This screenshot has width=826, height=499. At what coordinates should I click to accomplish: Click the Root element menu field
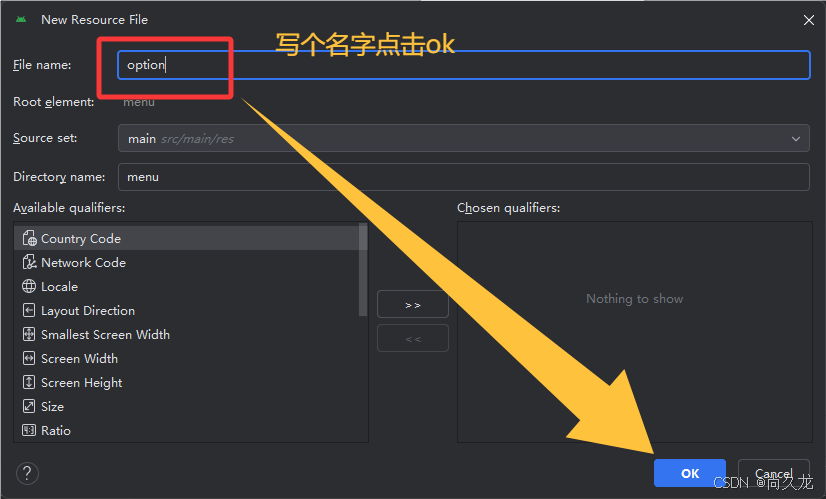139,102
